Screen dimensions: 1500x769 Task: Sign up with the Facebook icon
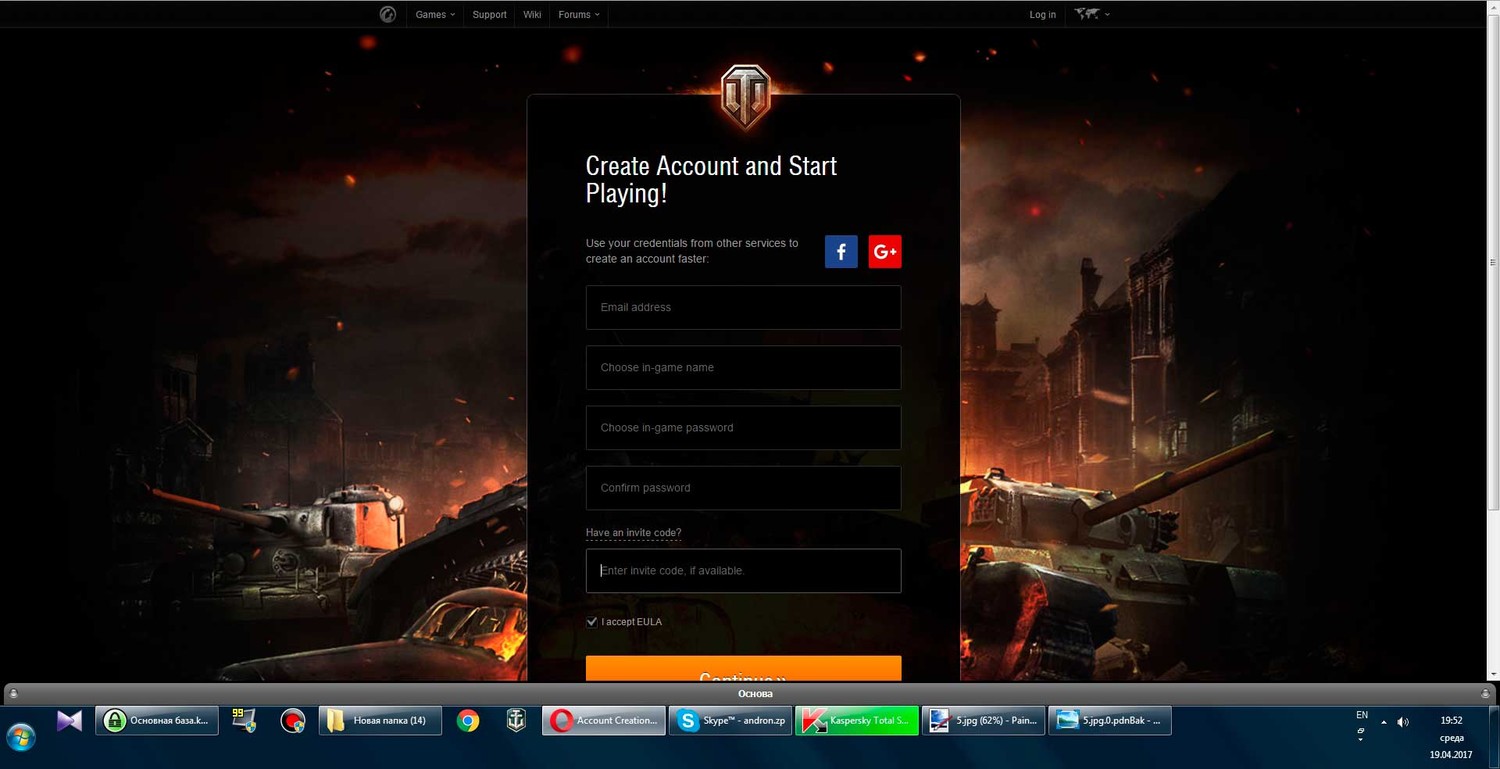click(x=841, y=251)
